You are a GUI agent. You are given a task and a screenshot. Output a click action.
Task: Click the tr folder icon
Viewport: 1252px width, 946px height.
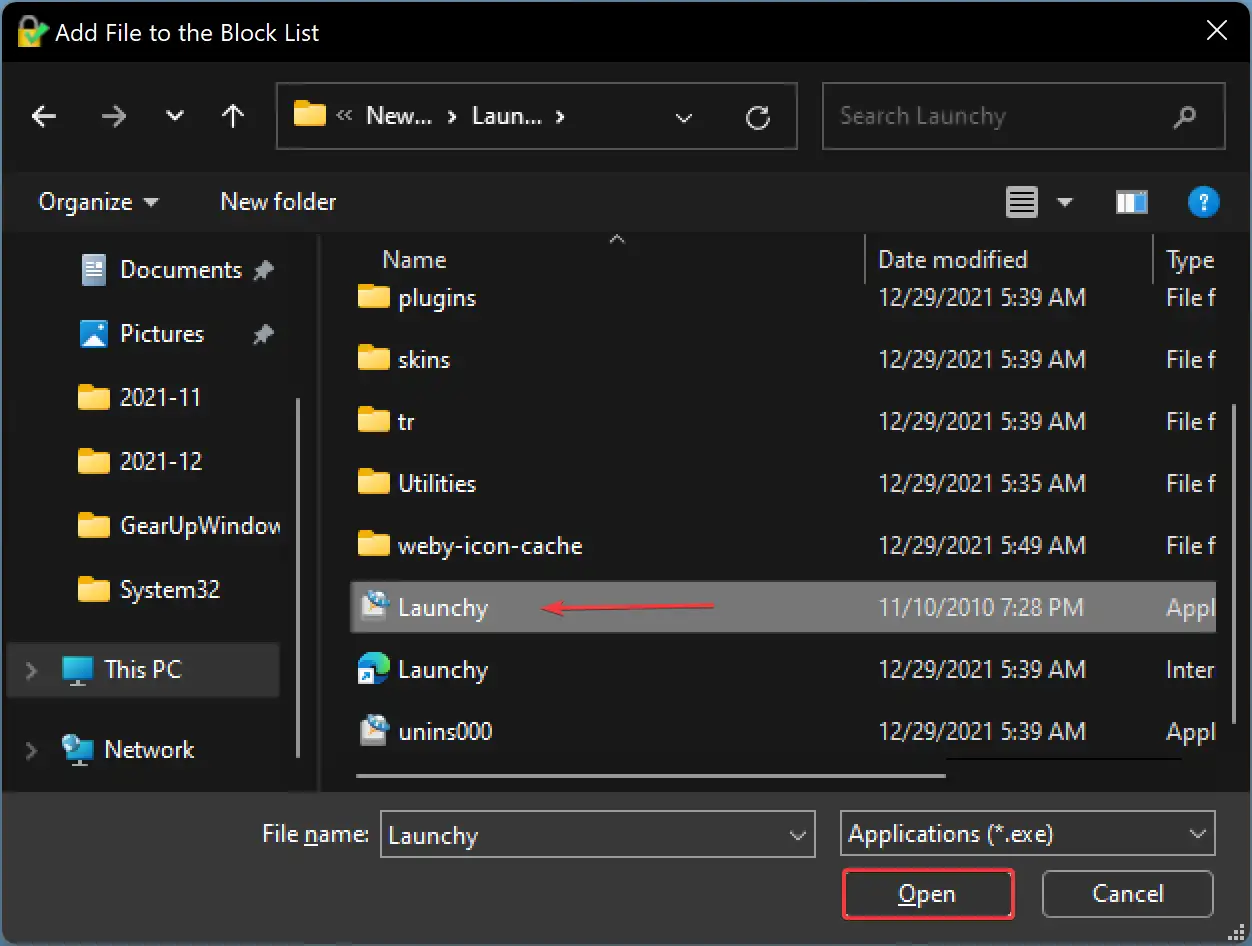[374, 421]
